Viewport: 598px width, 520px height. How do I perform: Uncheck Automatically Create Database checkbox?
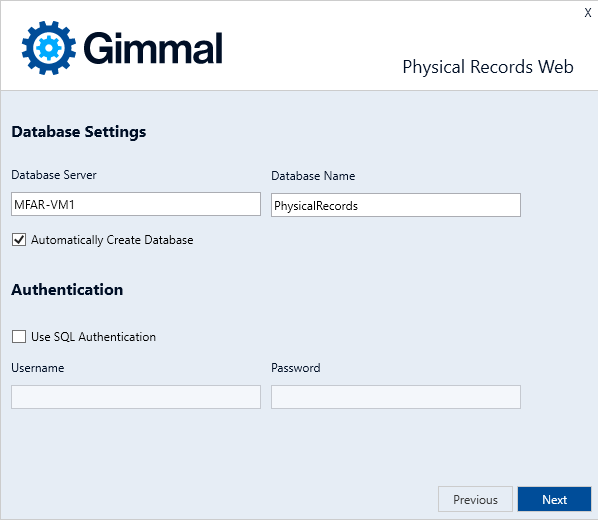click(19, 240)
